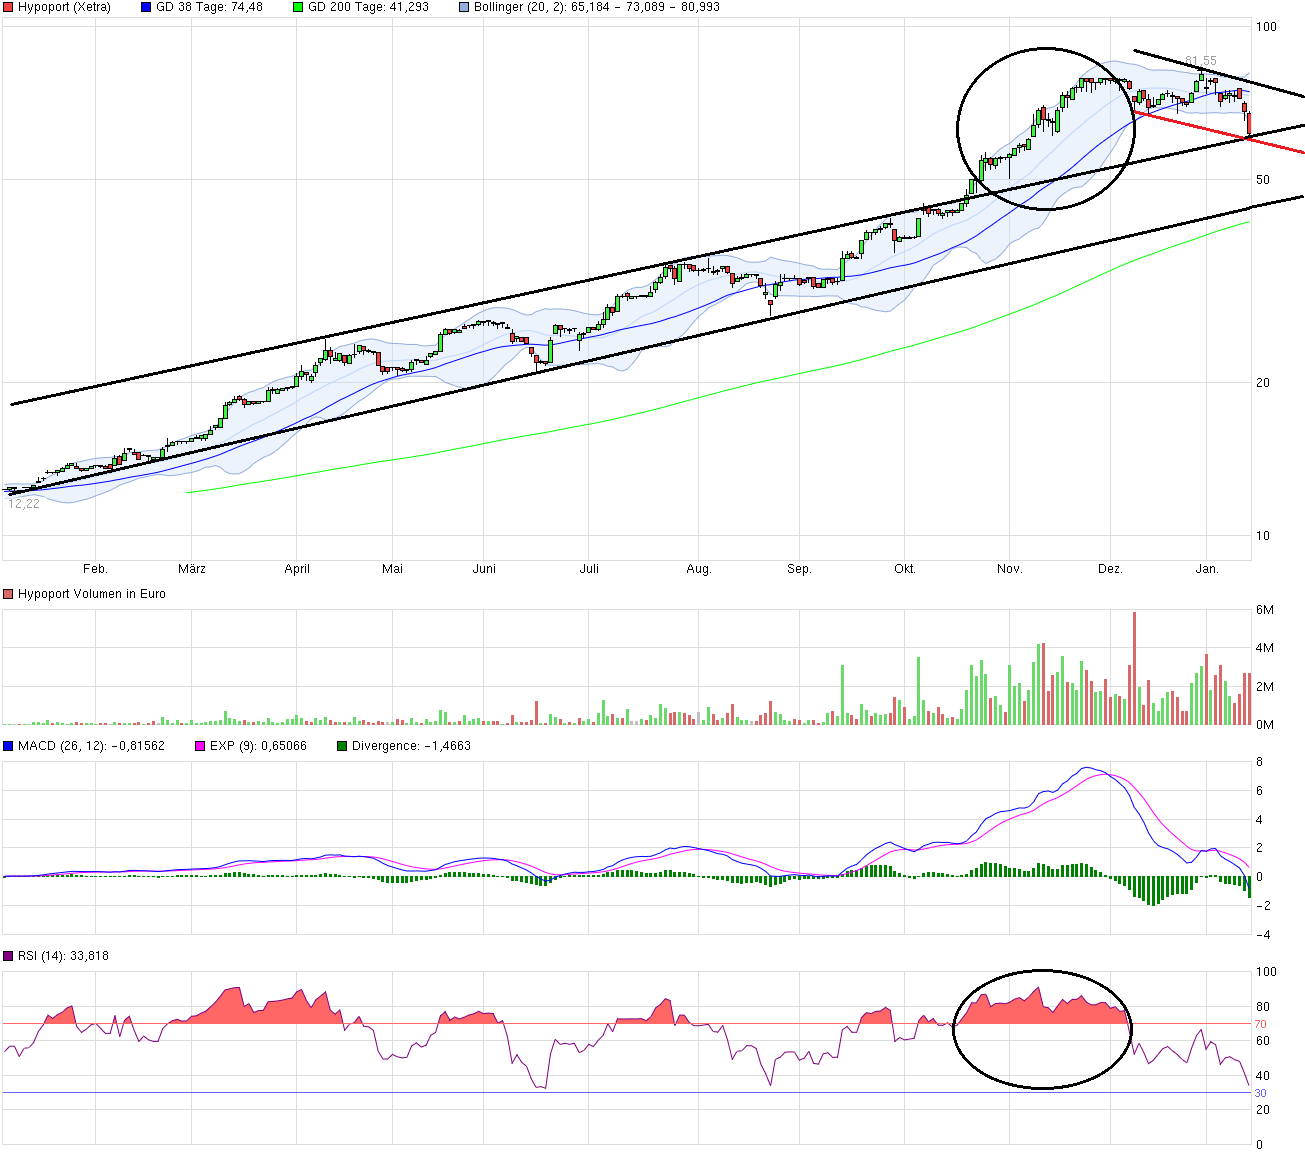Click the "0M" volume axis value
The image size is (1305, 1158).
click(x=1265, y=725)
